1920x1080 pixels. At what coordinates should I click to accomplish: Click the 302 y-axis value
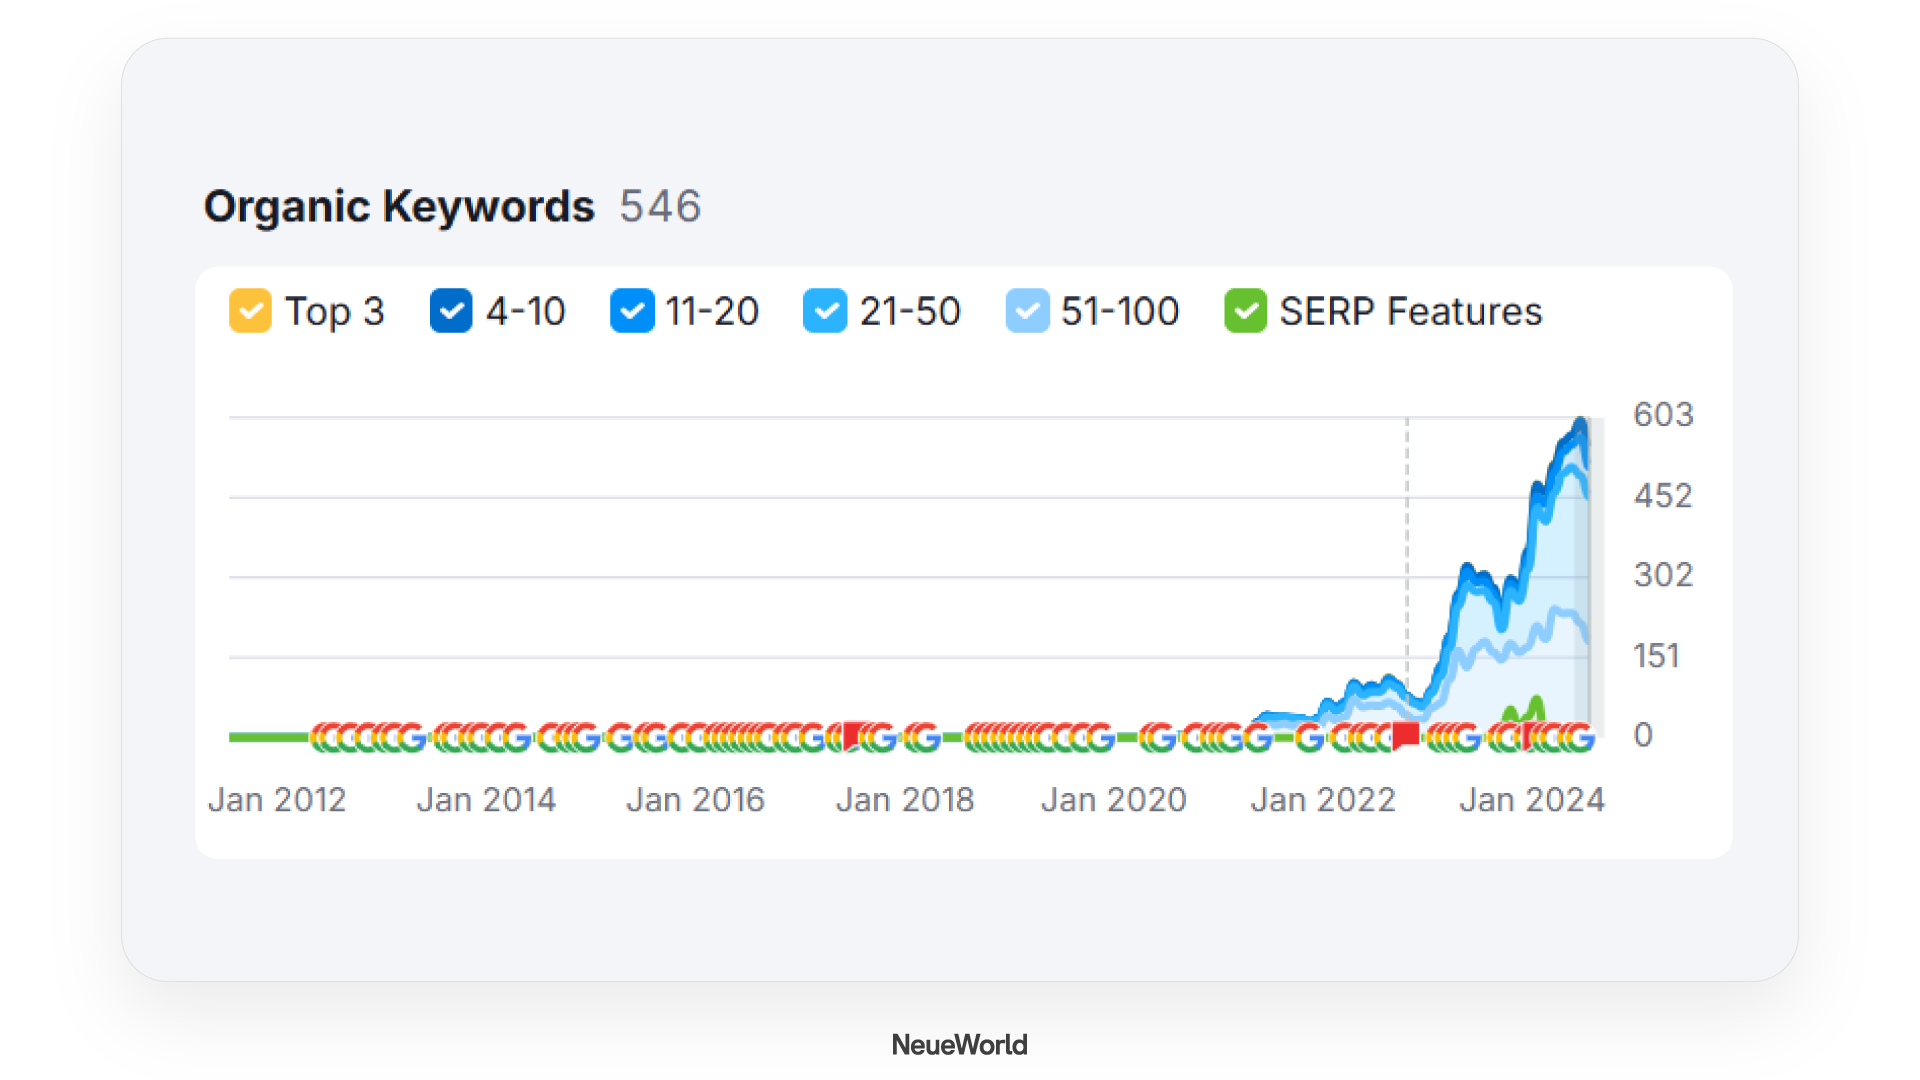coord(1664,575)
